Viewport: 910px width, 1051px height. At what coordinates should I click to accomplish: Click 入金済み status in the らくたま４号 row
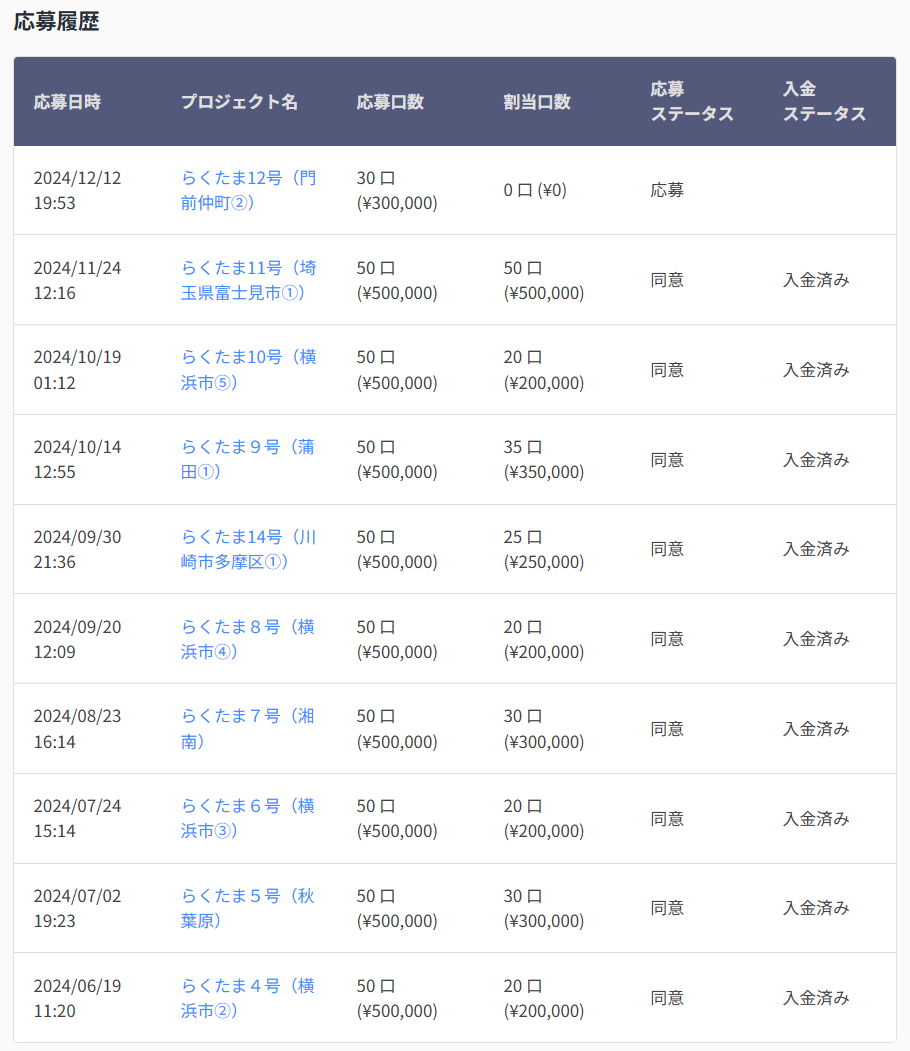[x=816, y=998]
